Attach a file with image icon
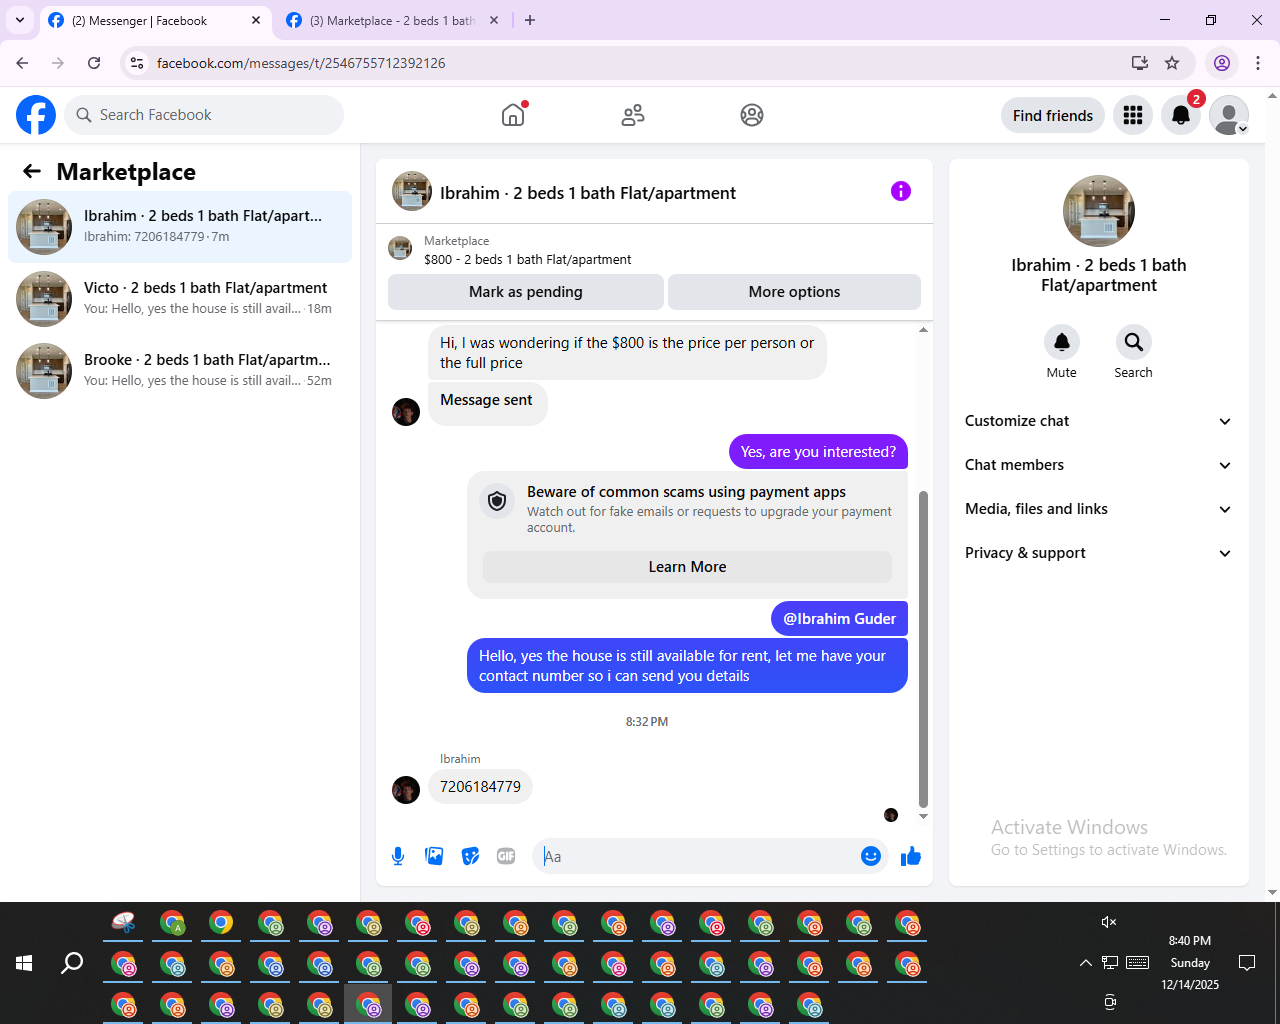Screen dimensions: 1280x1024 pyautogui.click(x=434, y=856)
